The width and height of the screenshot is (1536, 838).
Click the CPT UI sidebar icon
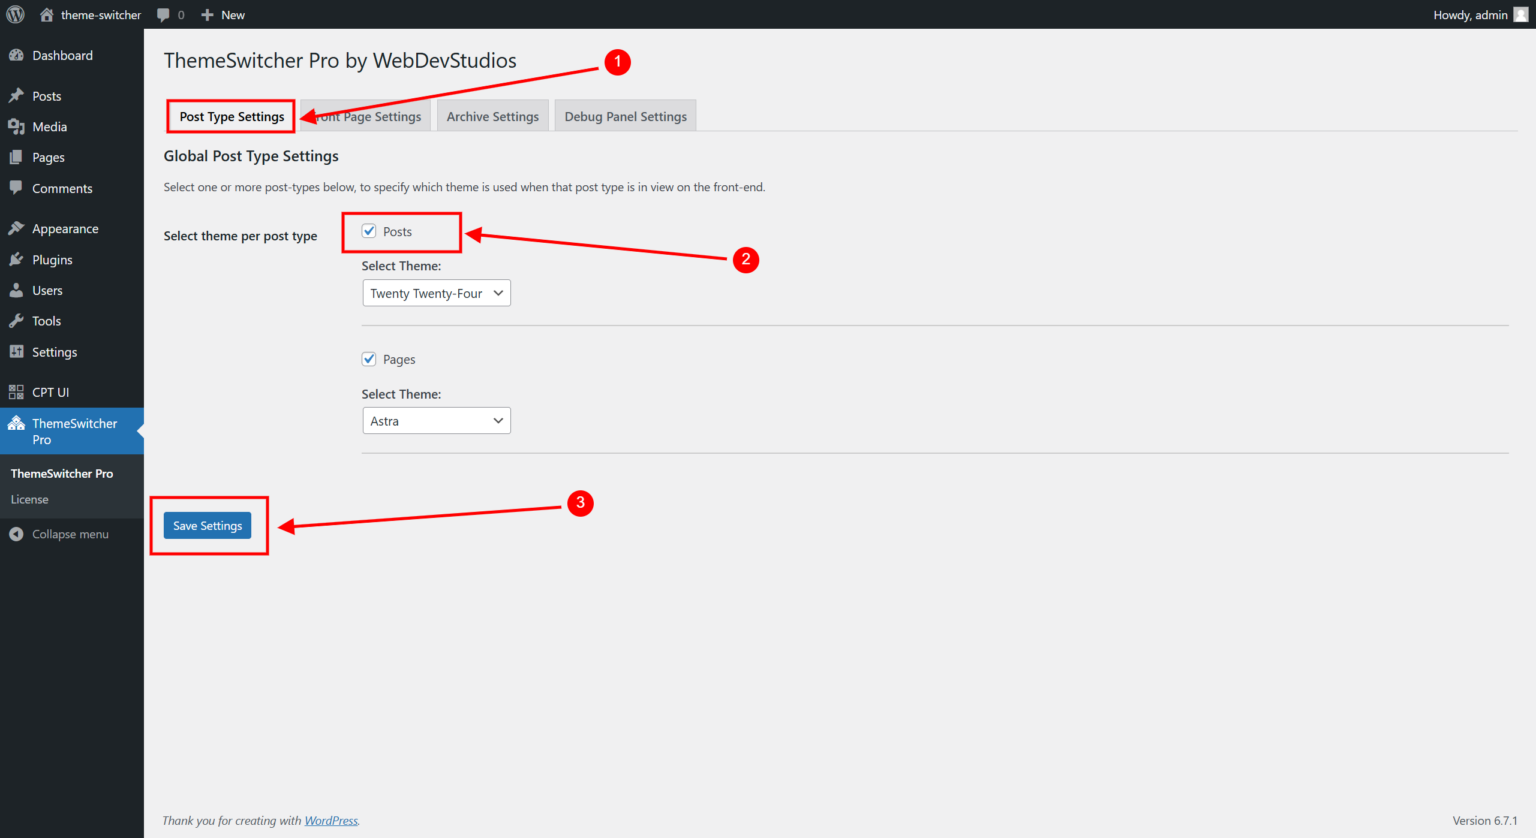(17, 391)
